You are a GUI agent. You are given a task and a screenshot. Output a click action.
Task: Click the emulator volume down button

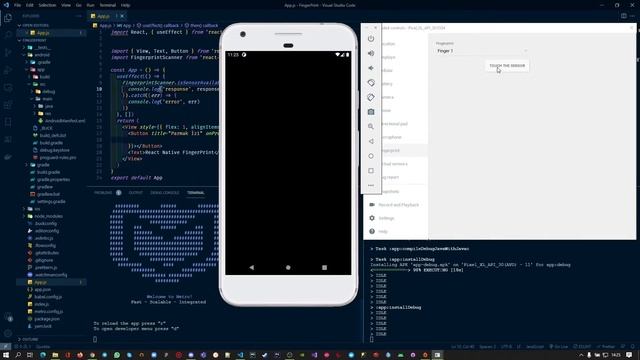click(371, 68)
